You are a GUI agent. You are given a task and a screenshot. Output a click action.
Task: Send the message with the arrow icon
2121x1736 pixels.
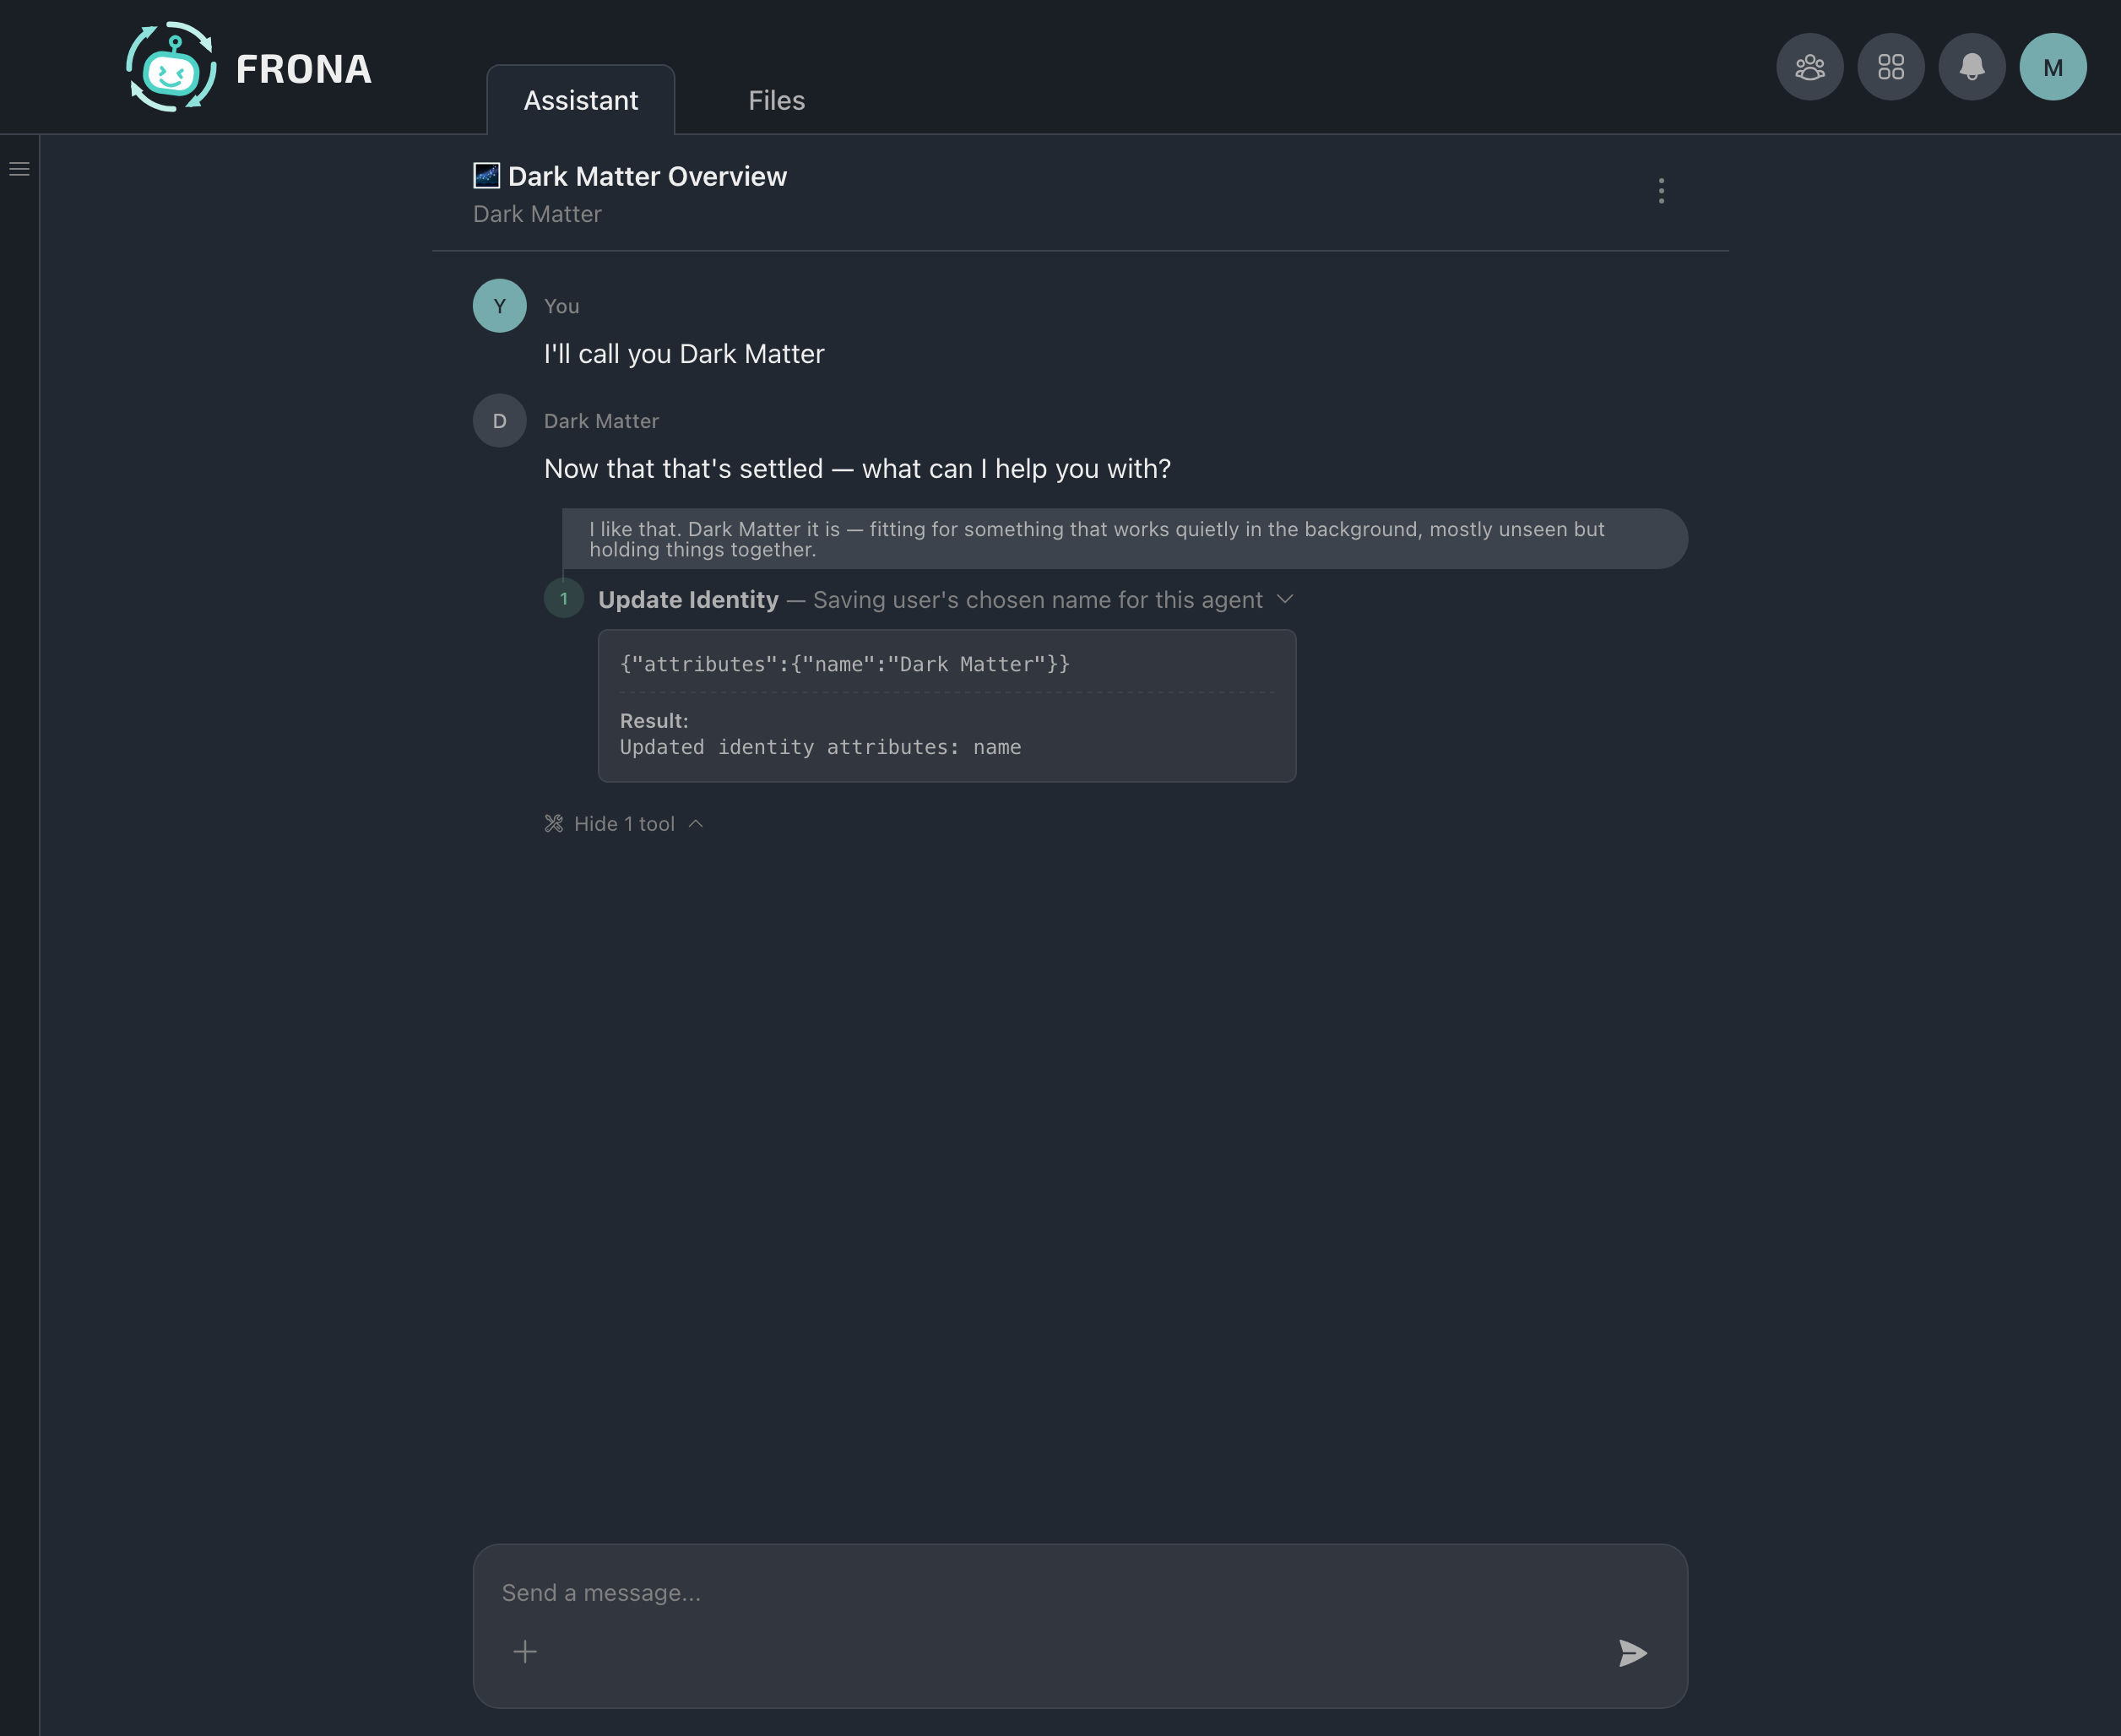[x=1633, y=1651]
